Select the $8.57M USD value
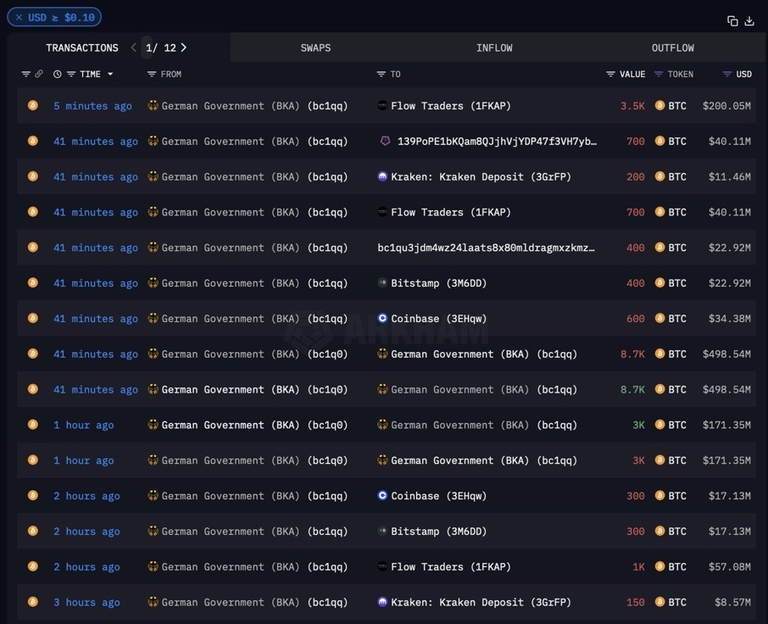The width and height of the screenshot is (768, 624). point(732,602)
